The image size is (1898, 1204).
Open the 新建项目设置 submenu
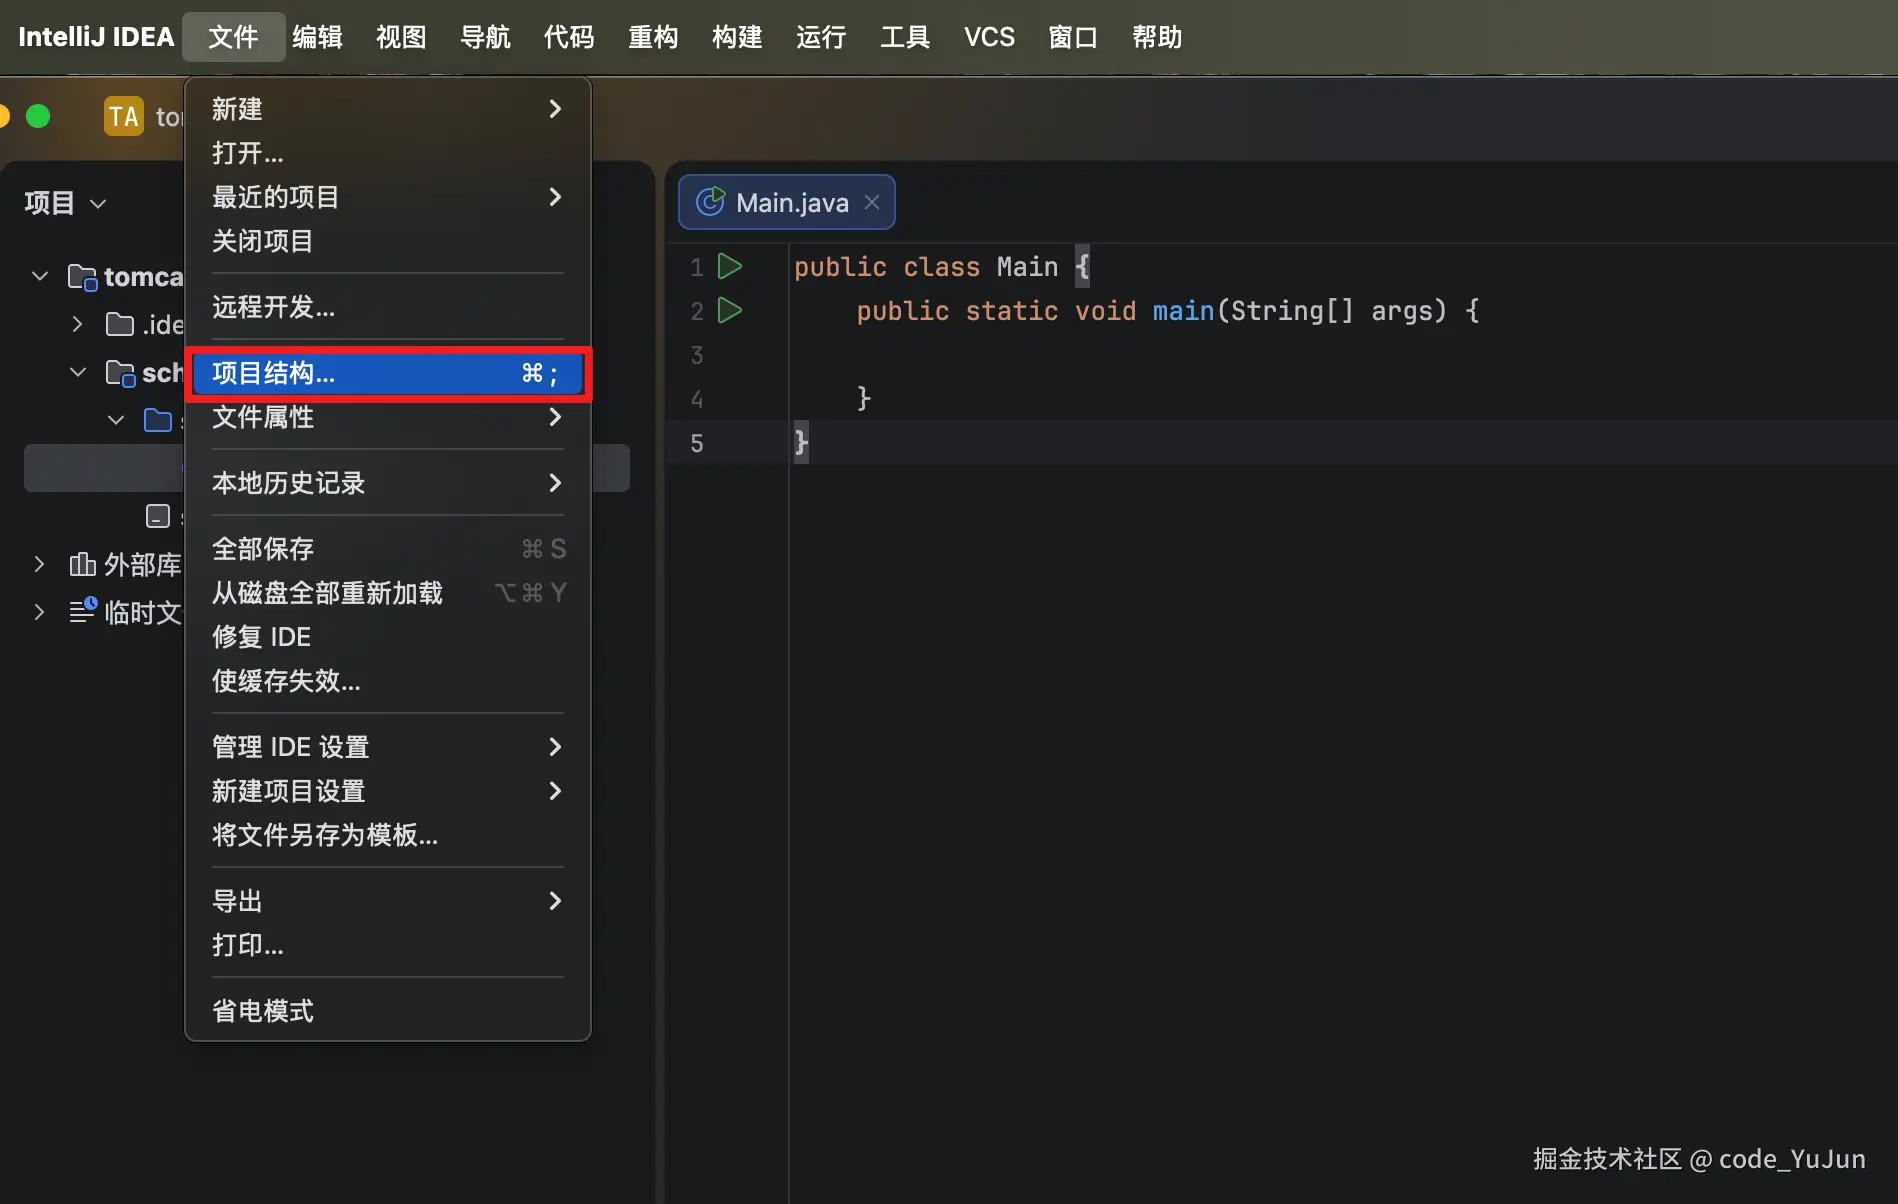388,791
